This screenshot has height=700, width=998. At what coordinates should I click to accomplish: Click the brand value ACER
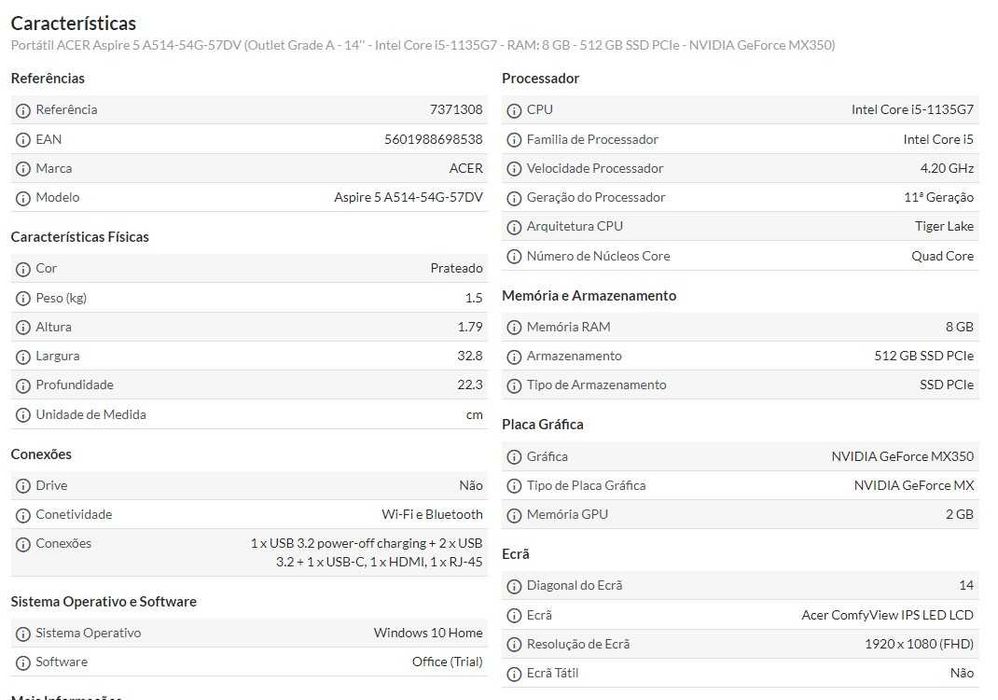466,169
